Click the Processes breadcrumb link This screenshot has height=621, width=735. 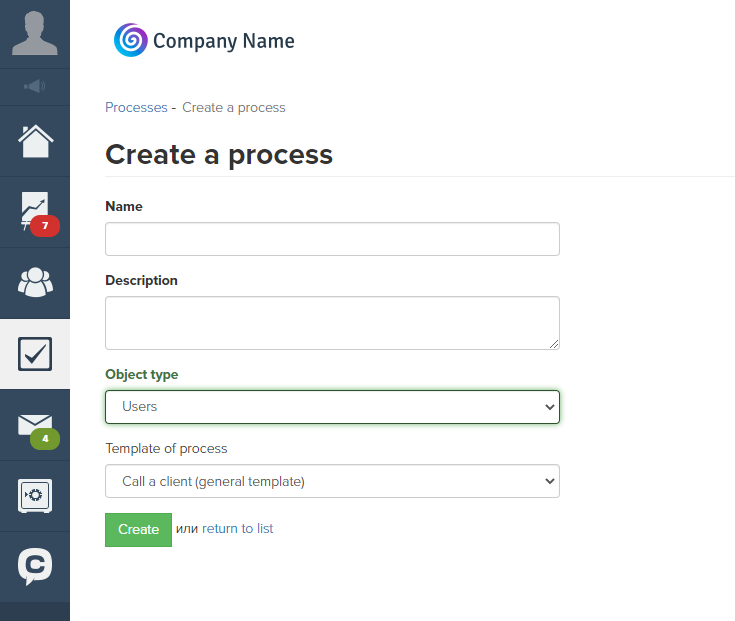click(136, 107)
